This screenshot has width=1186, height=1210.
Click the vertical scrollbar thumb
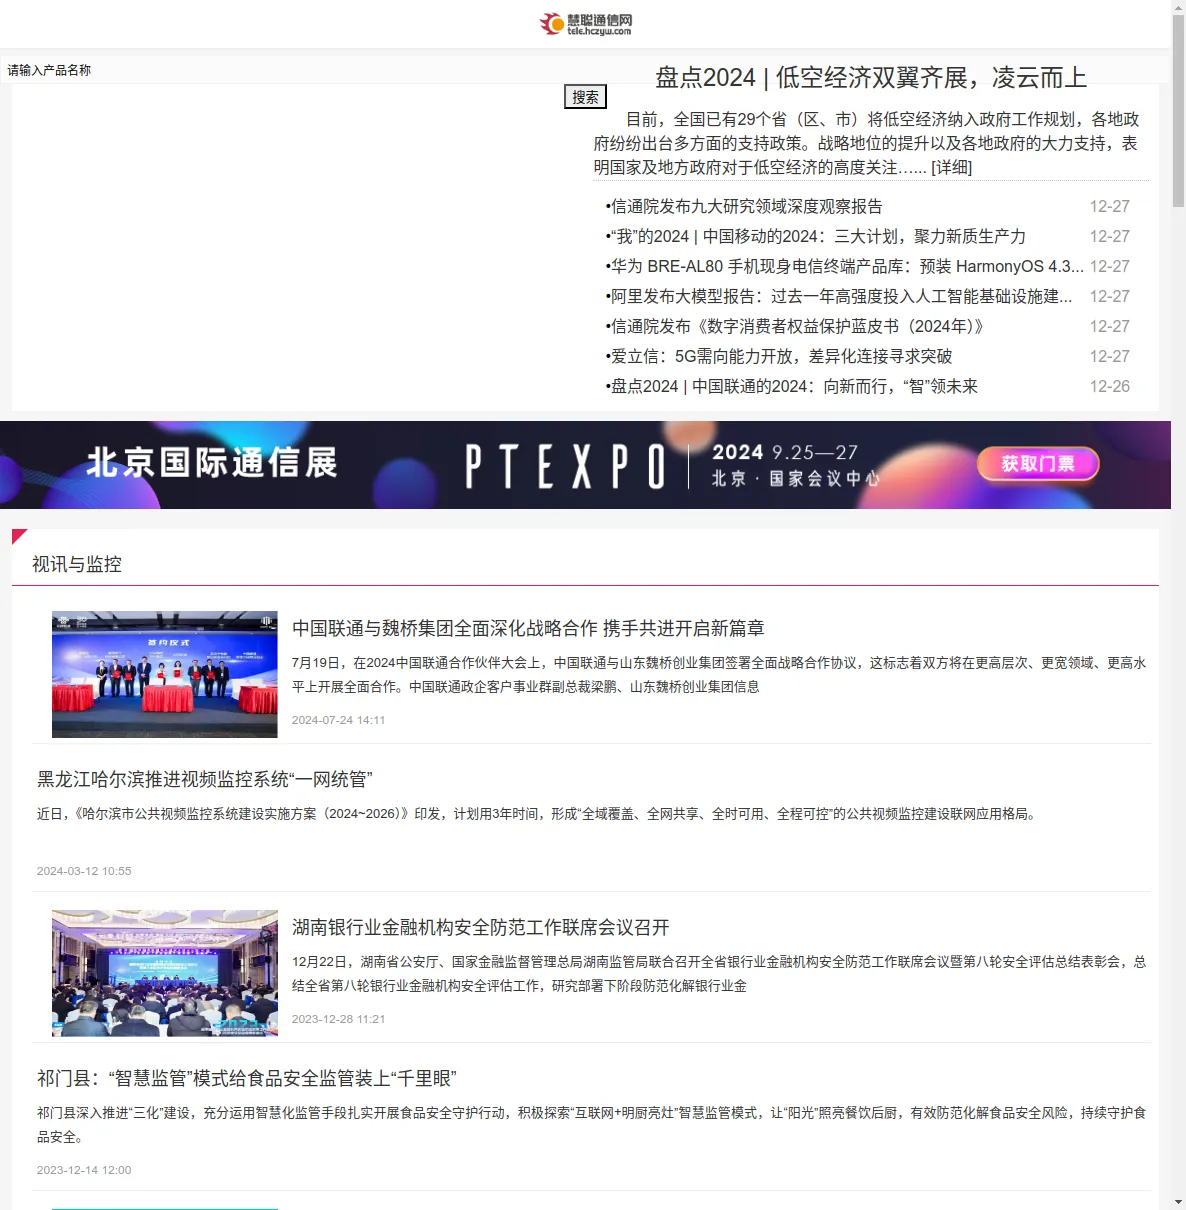[x=1178, y=111]
